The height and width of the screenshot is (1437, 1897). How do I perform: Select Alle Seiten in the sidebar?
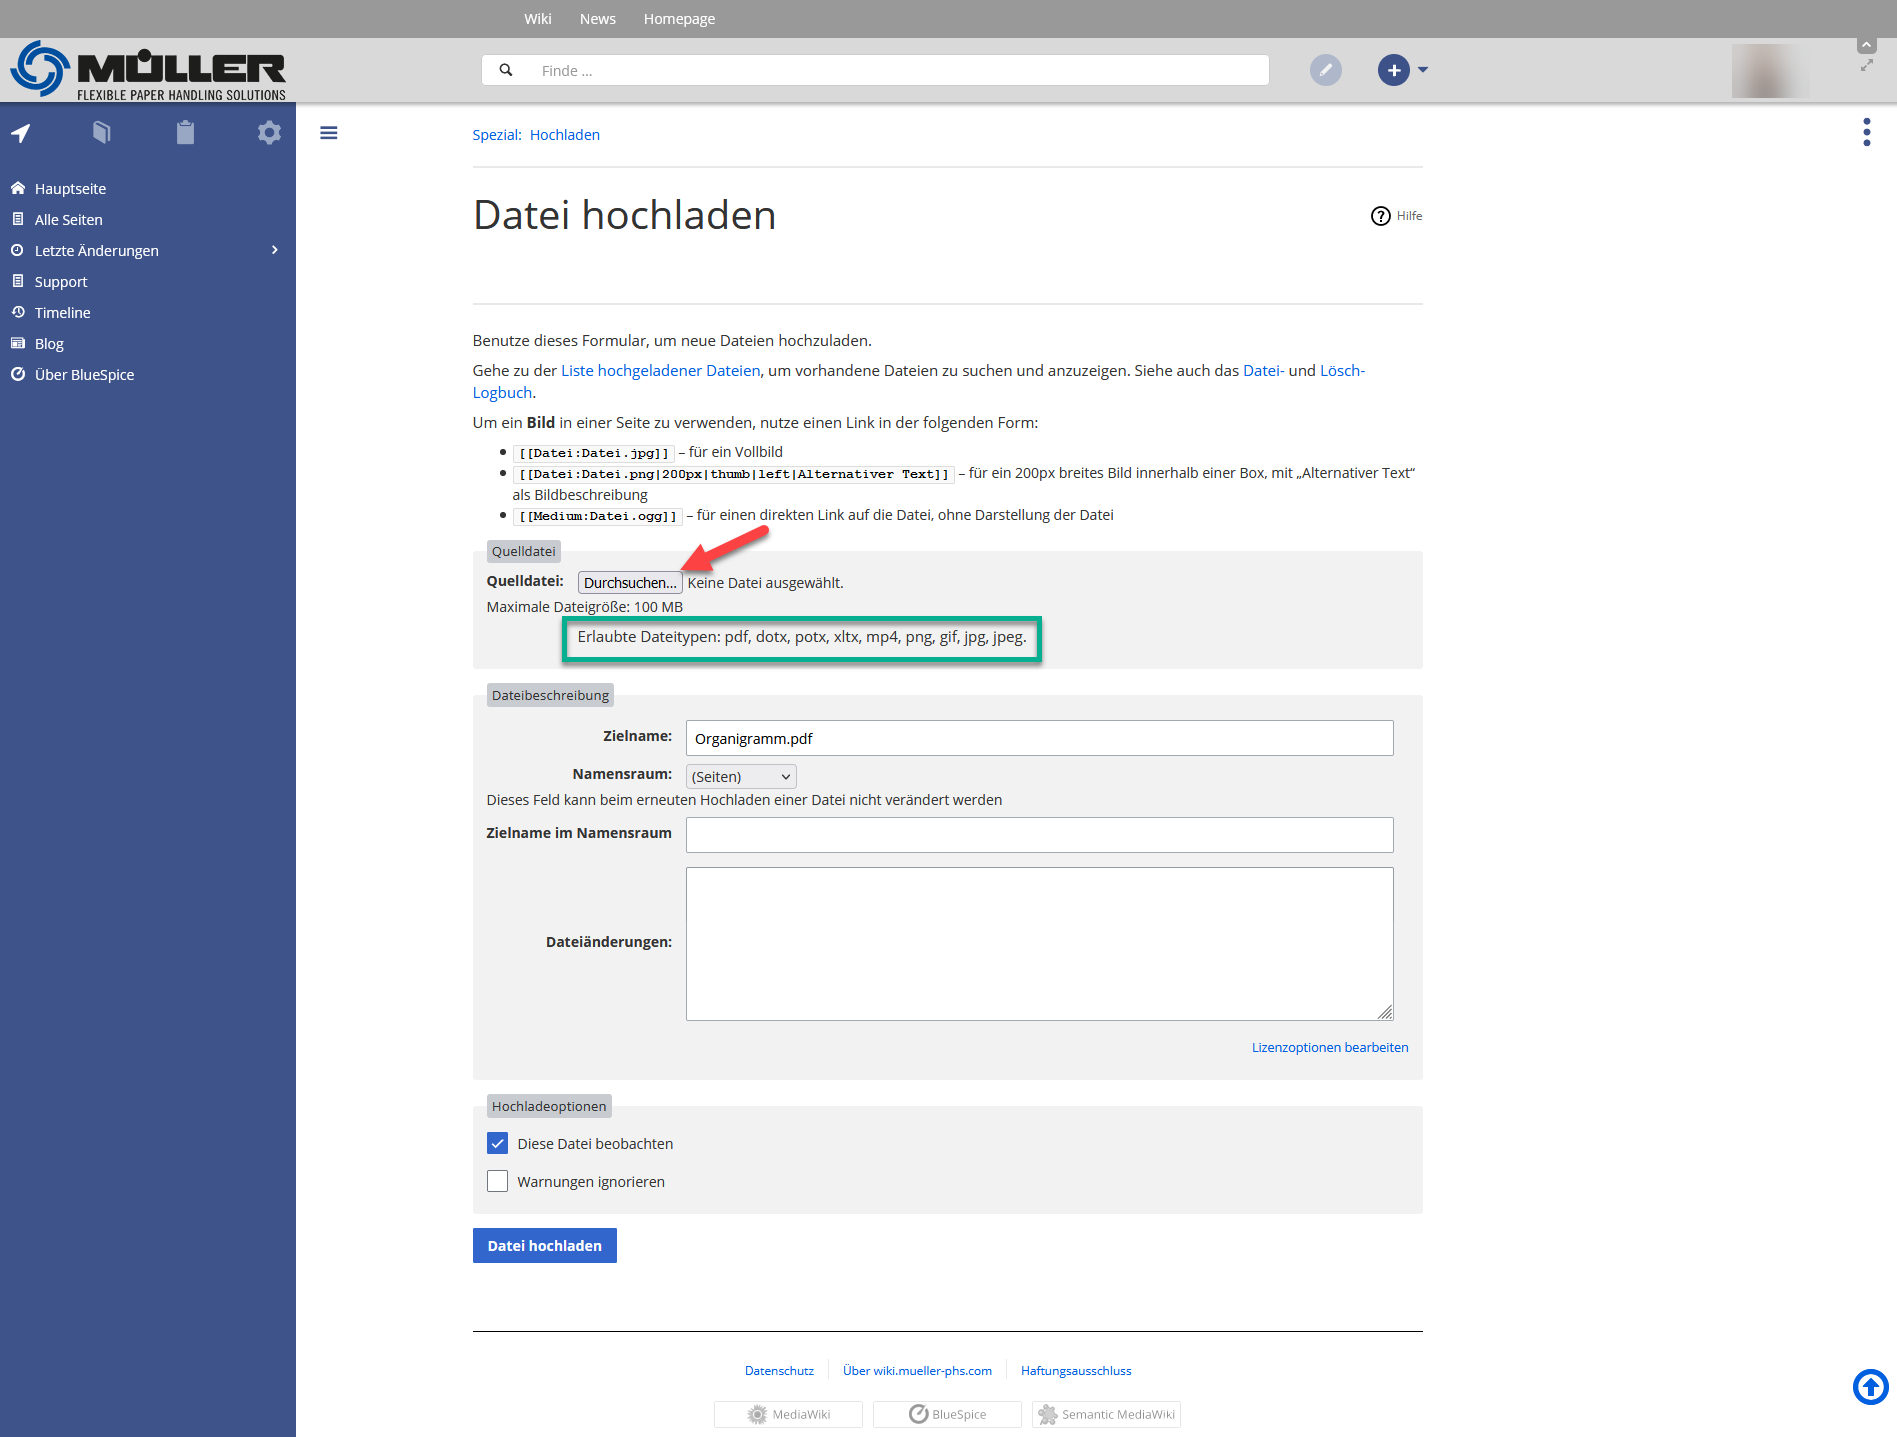click(x=68, y=220)
